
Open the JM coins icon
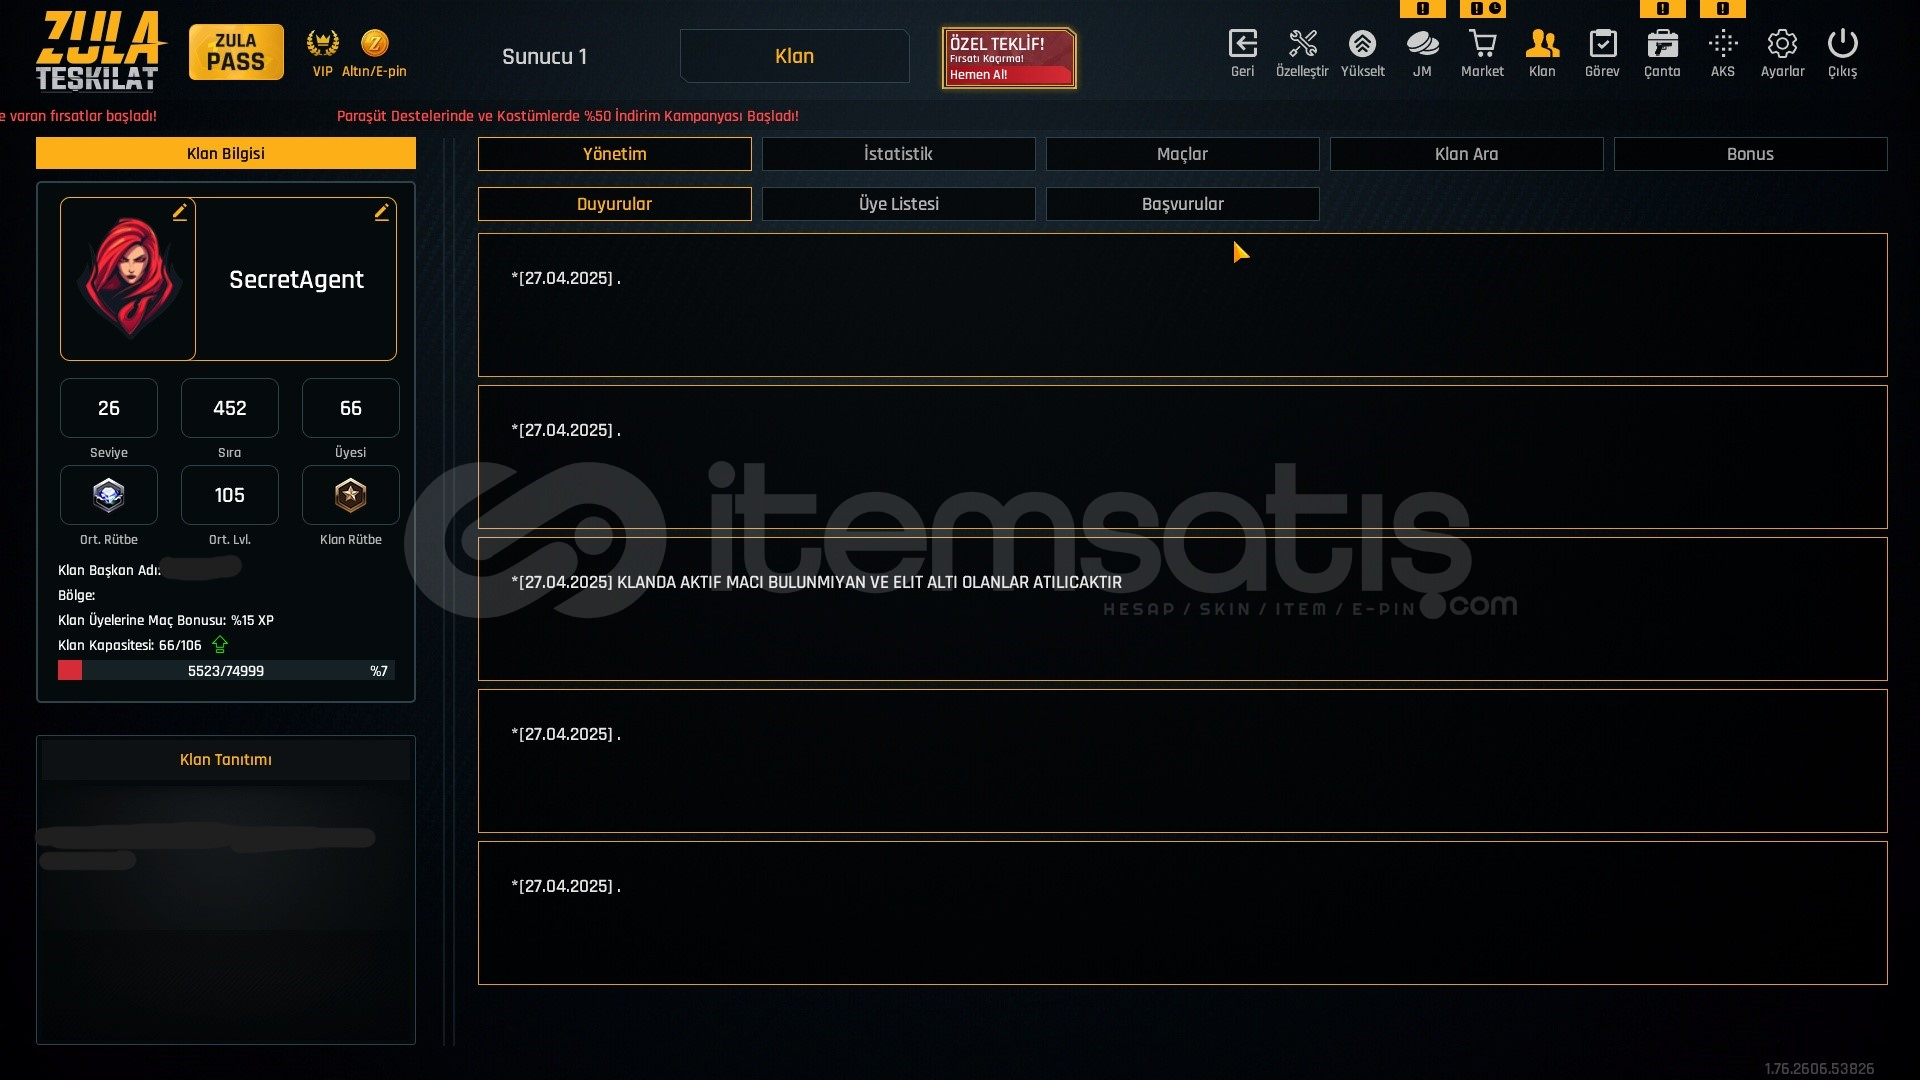tap(1422, 44)
